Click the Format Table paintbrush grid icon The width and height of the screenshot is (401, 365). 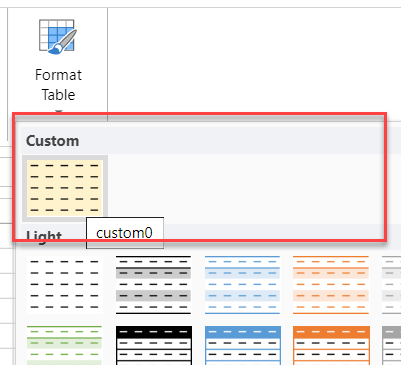pyautogui.click(x=58, y=37)
